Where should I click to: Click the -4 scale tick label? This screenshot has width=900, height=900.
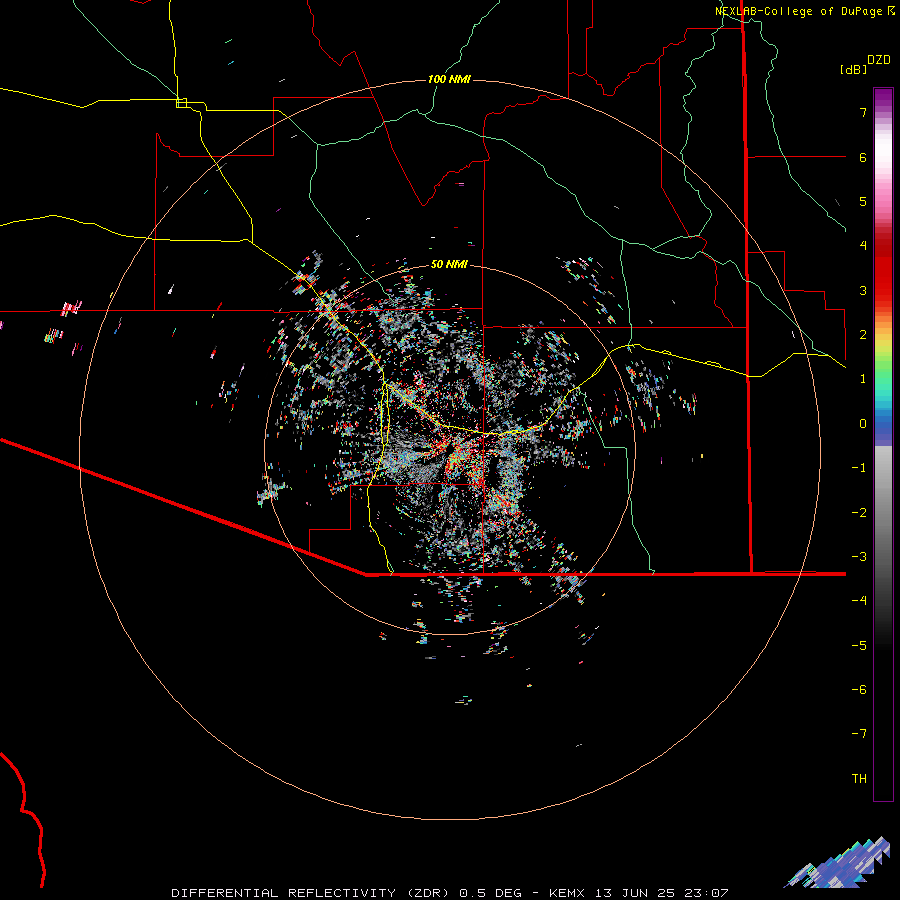(859, 601)
